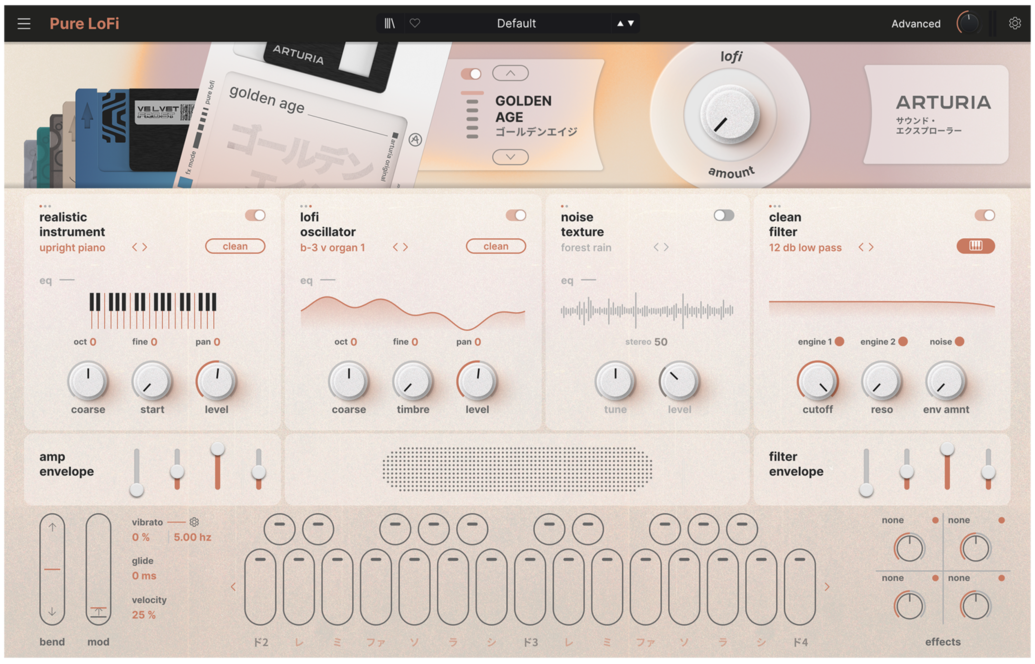Toggle the top-left effect slot power dot
Screen dimensions: 1035x664
(935, 520)
